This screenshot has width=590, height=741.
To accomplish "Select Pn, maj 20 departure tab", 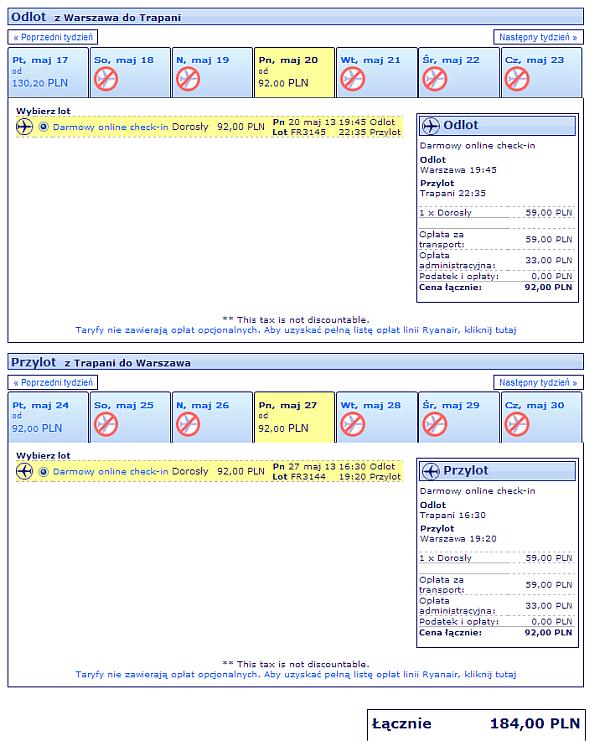I will pyautogui.click(x=295, y=72).
